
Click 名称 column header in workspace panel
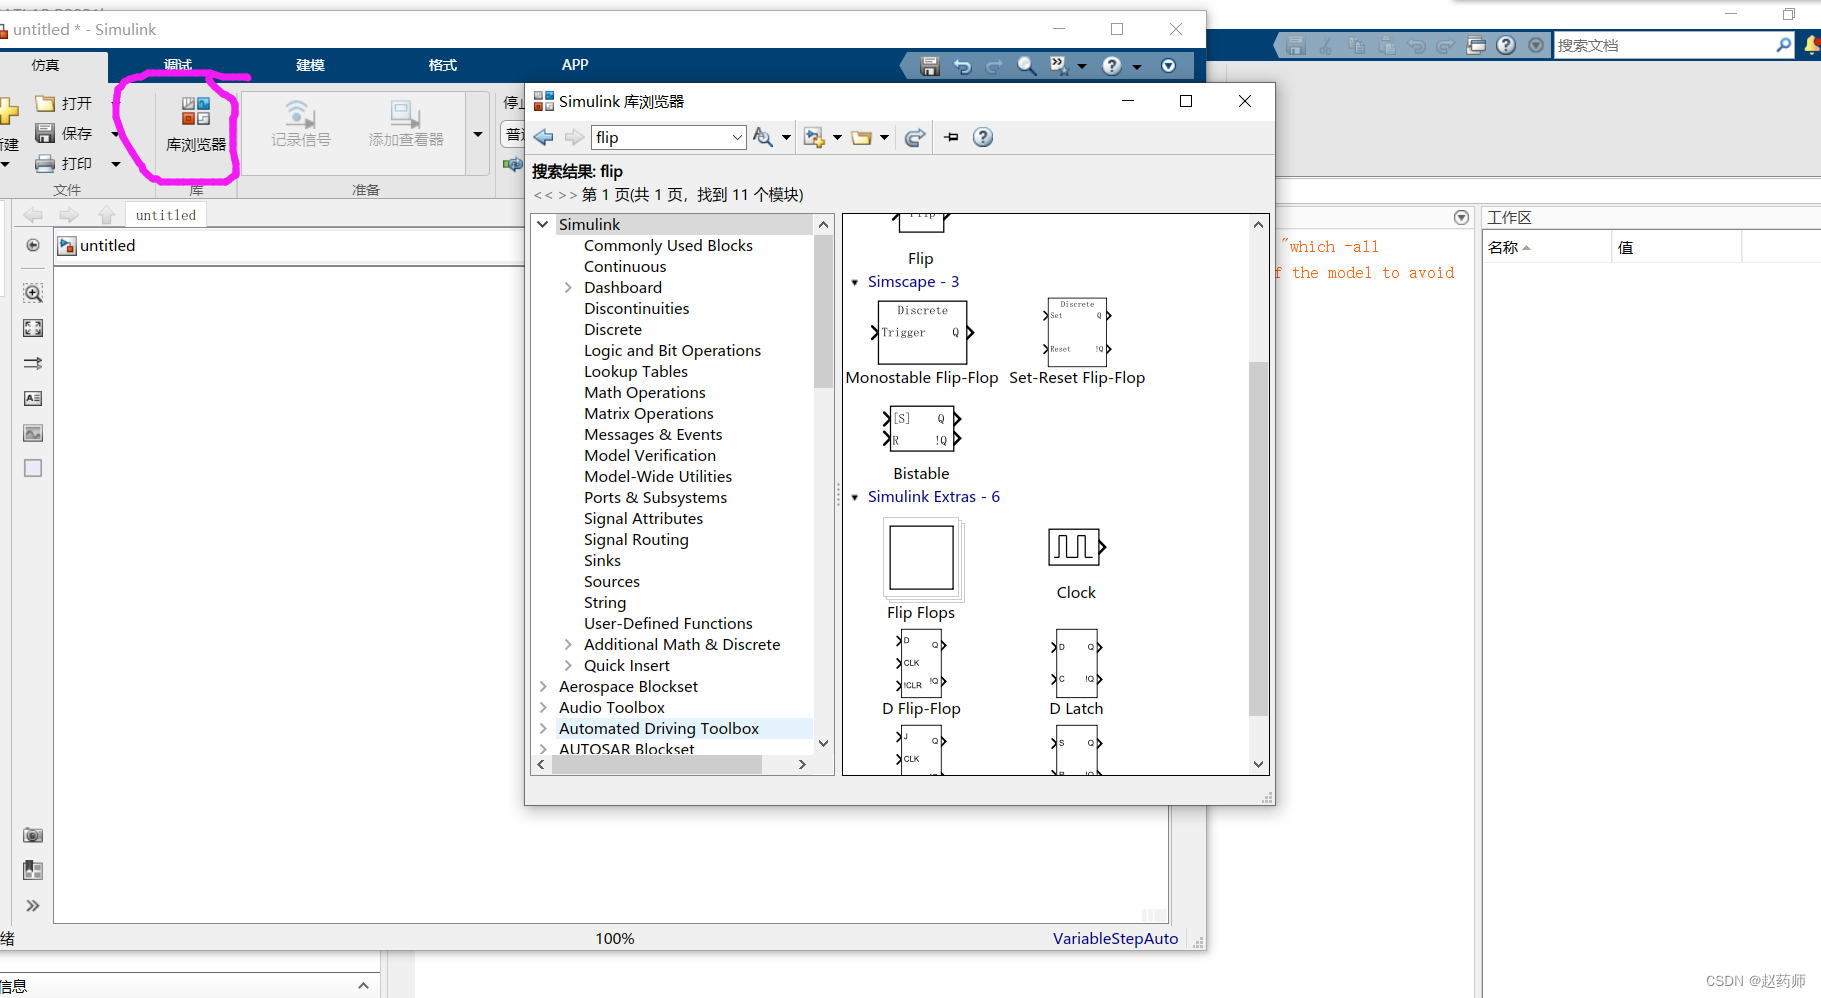(1548, 247)
